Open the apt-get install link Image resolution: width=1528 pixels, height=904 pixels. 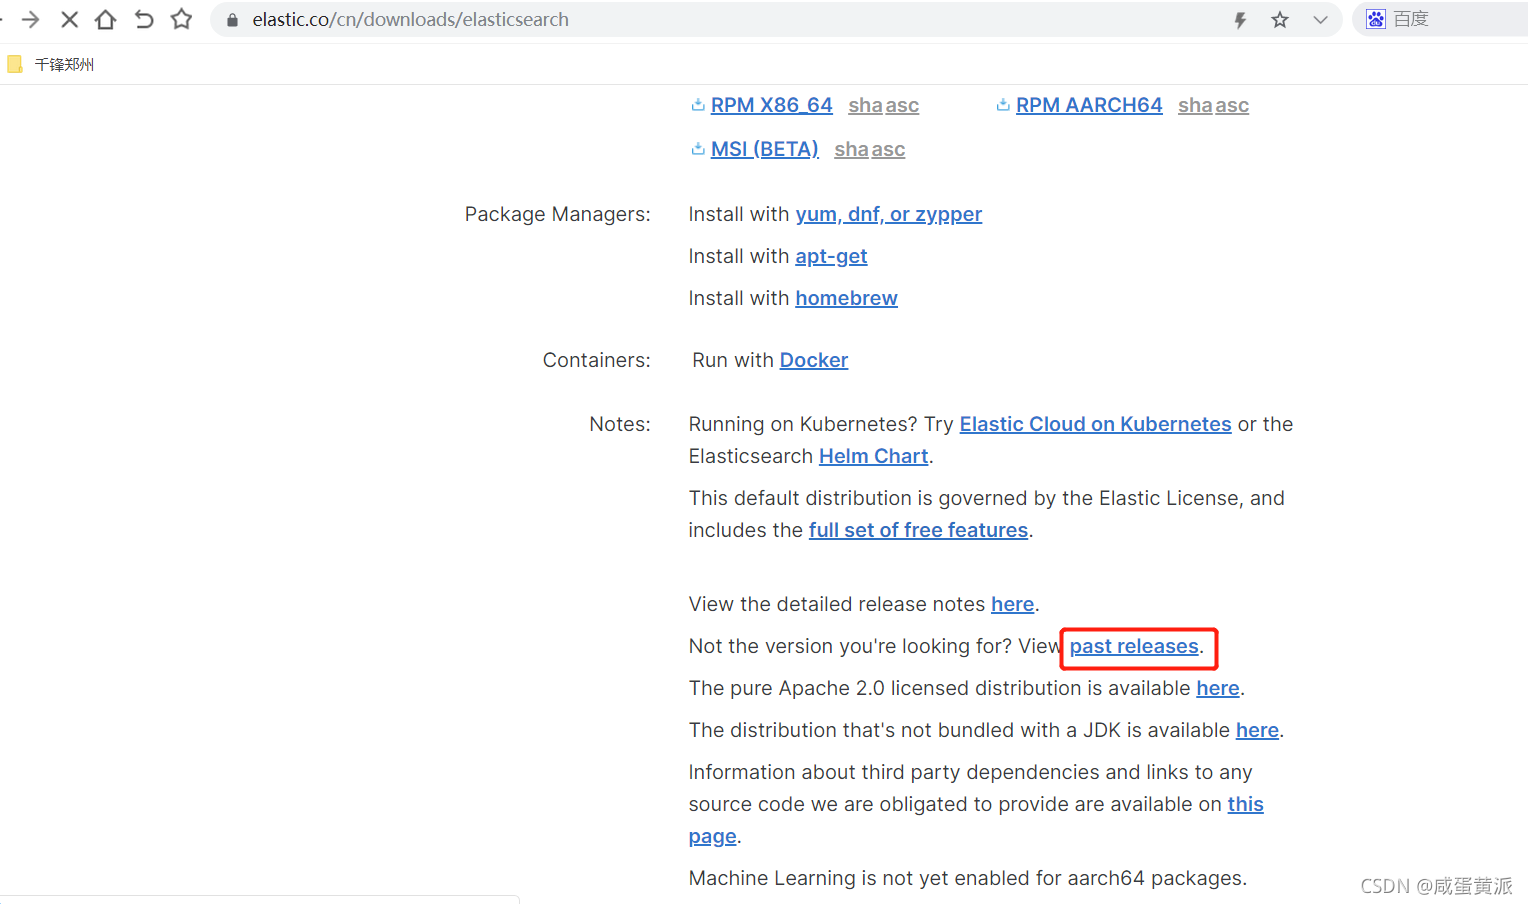pos(831,256)
